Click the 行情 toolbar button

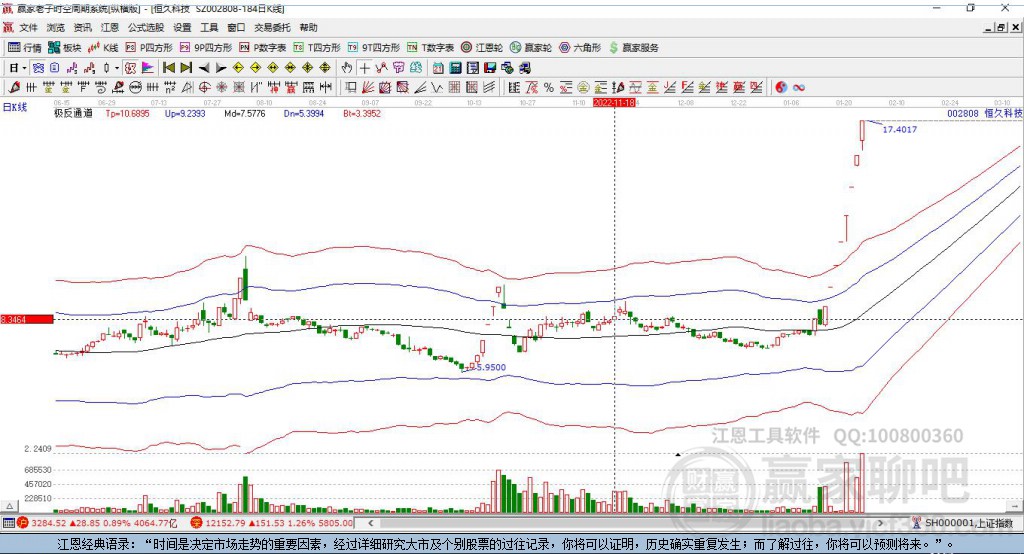25,48
